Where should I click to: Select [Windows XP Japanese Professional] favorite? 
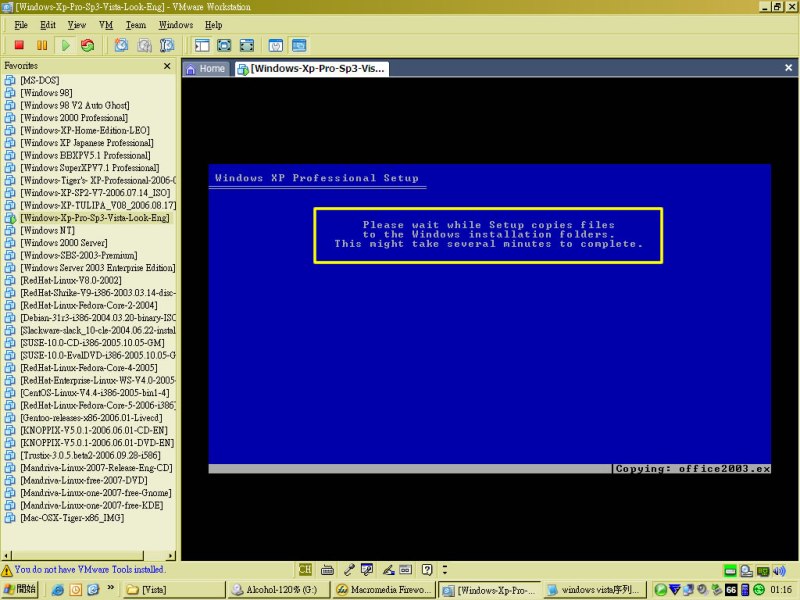(x=87, y=142)
